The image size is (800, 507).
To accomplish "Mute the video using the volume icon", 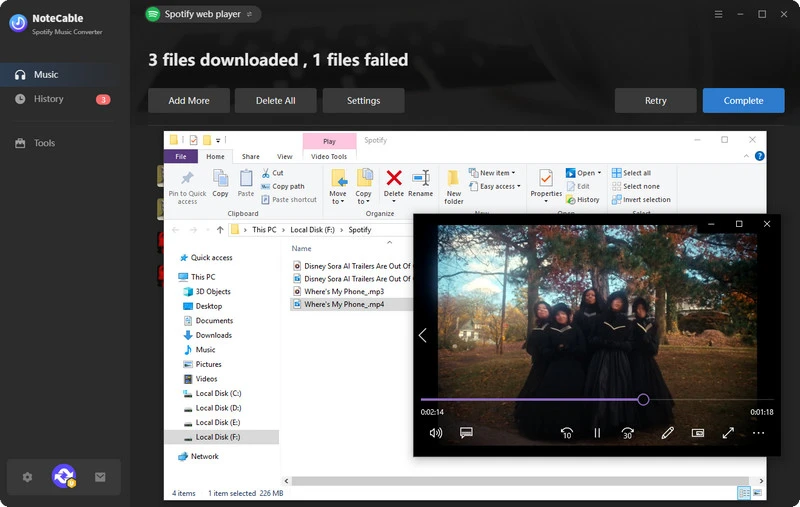I will [x=436, y=433].
